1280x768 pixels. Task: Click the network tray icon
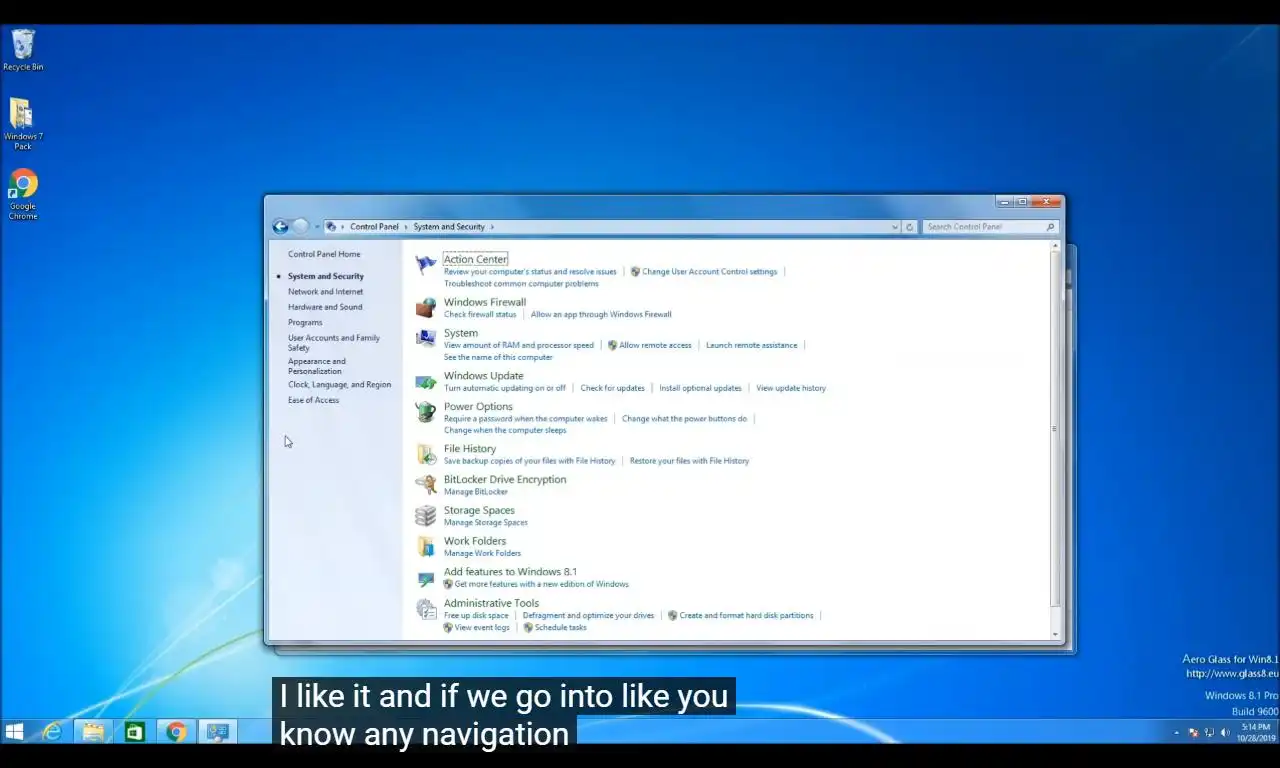(1209, 733)
